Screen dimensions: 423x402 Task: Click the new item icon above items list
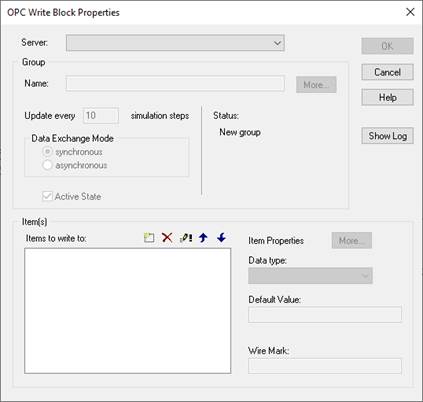149,238
